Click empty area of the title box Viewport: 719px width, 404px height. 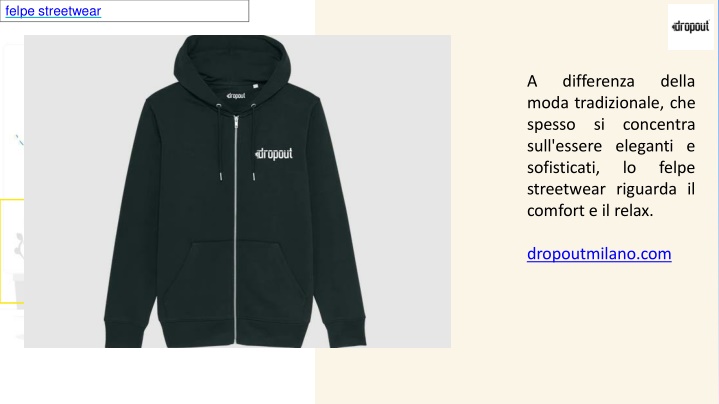coord(174,11)
